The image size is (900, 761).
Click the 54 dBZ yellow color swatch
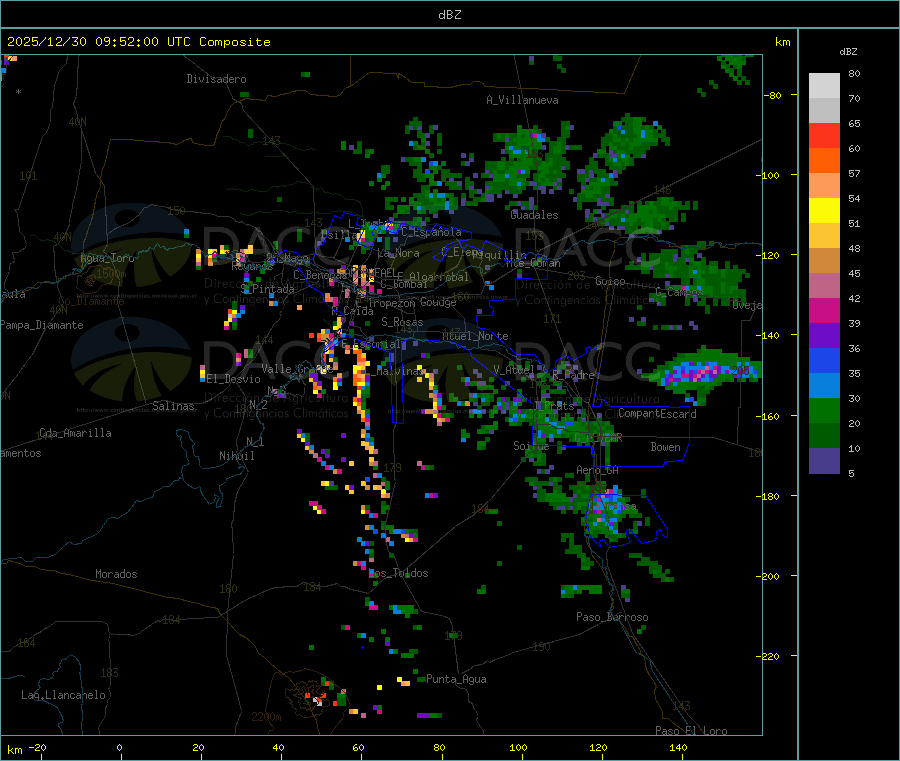(x=824, y=211)
